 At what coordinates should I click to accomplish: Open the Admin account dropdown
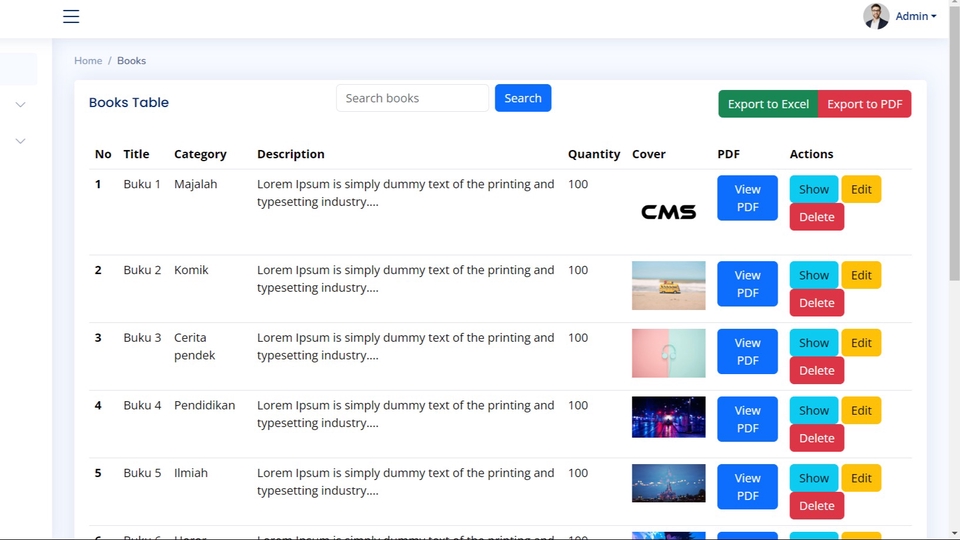[915, 17]
